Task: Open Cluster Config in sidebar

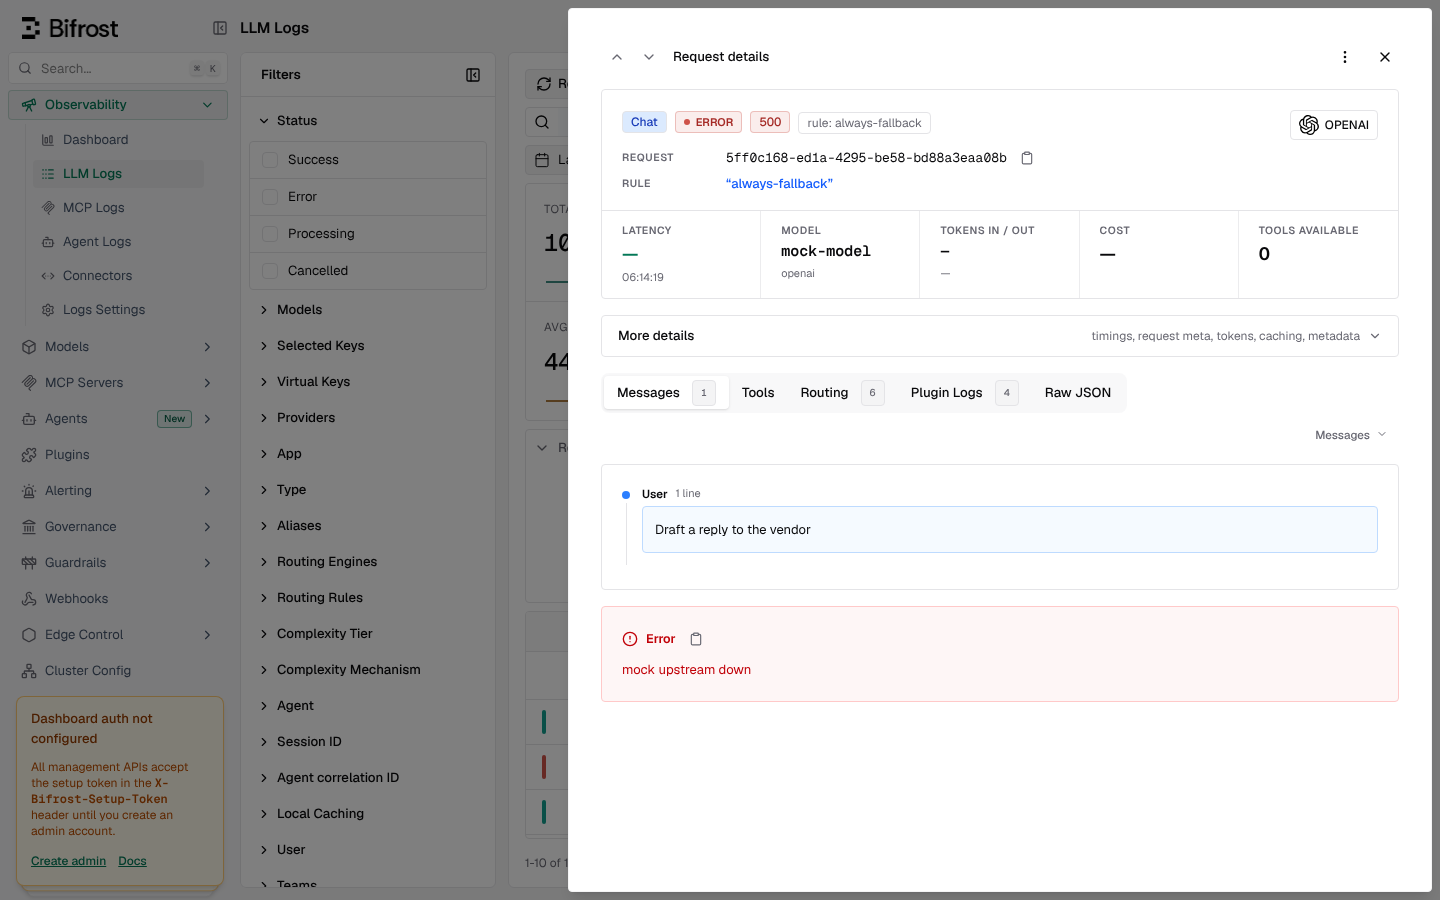Action: [118, 671]
